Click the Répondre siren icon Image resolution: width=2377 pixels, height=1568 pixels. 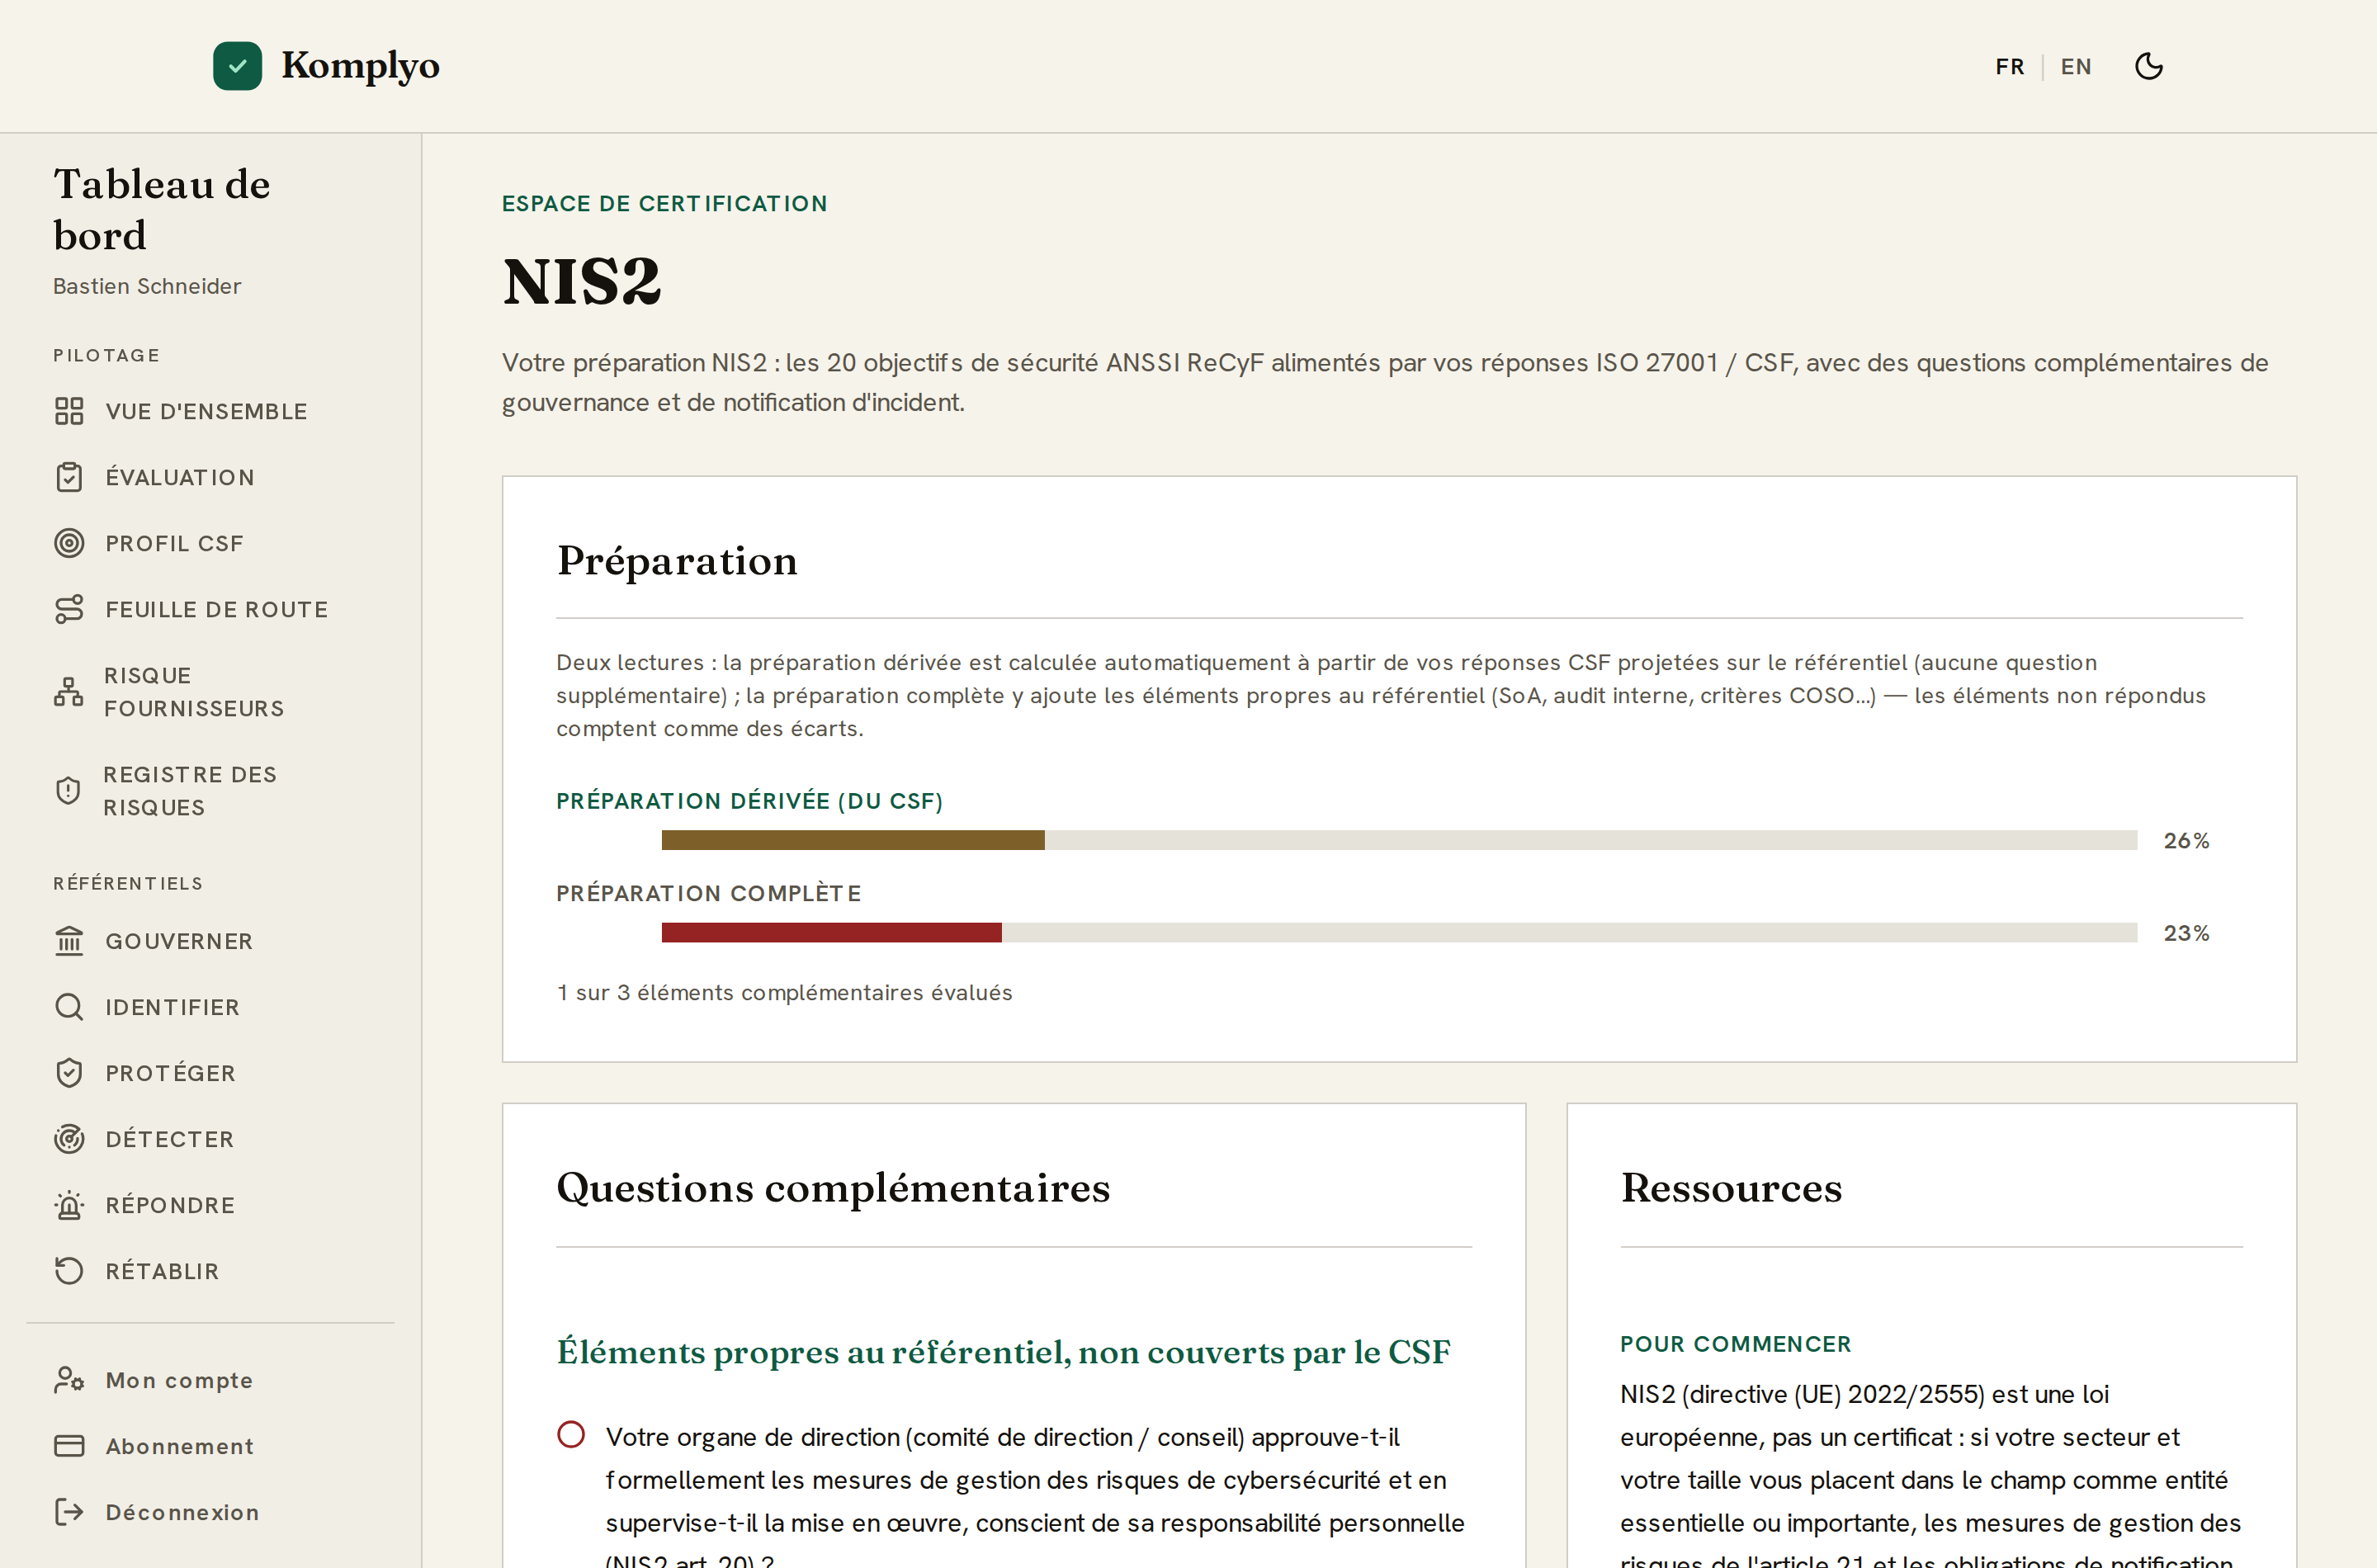click(69, 1205)
